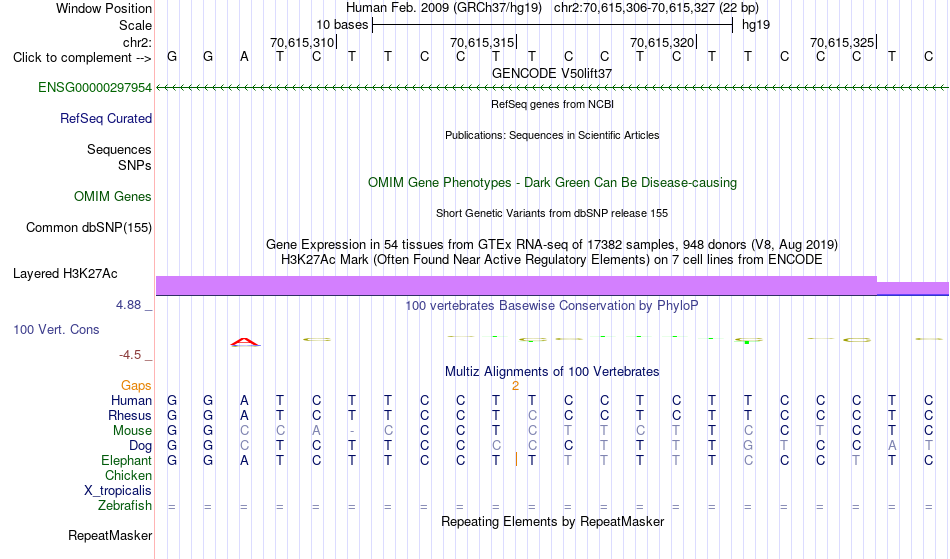This screenshot has width=950, height=559.
Task: Click the hg19 label beside scale bar
Action: 756,25
